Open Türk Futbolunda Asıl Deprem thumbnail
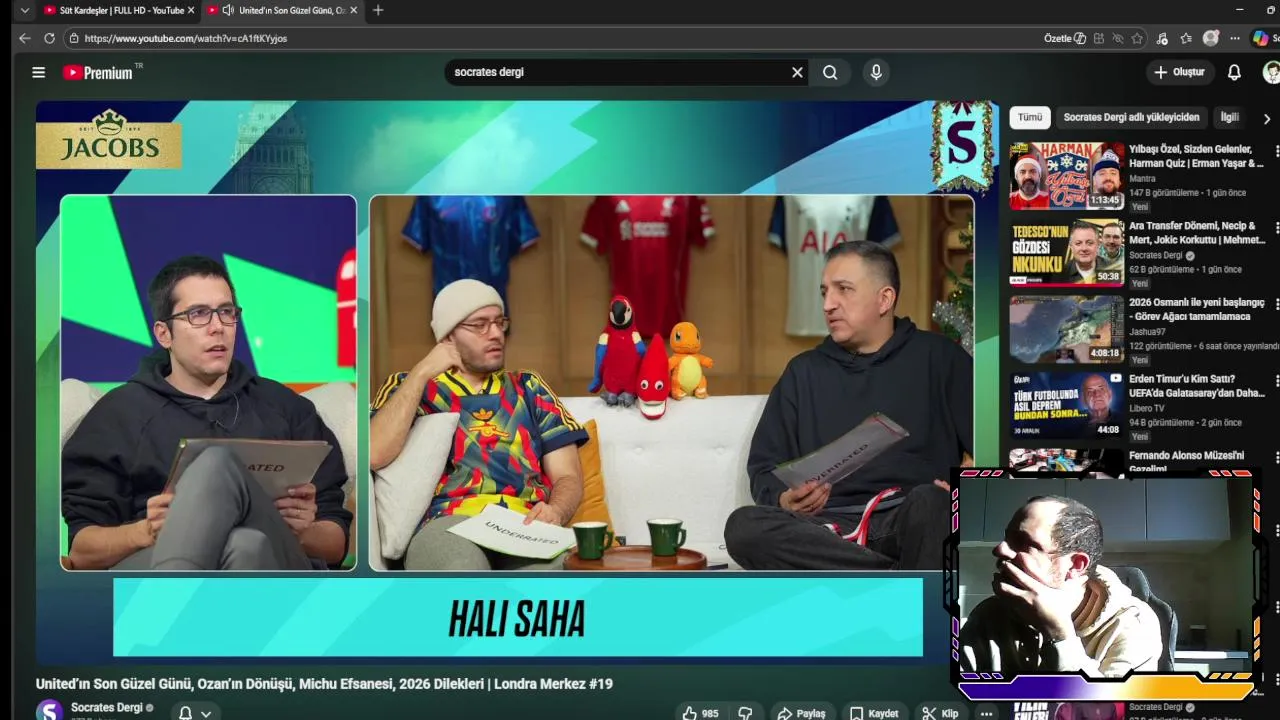This screenshot has width=1280, height=720. pos(1067,405)
